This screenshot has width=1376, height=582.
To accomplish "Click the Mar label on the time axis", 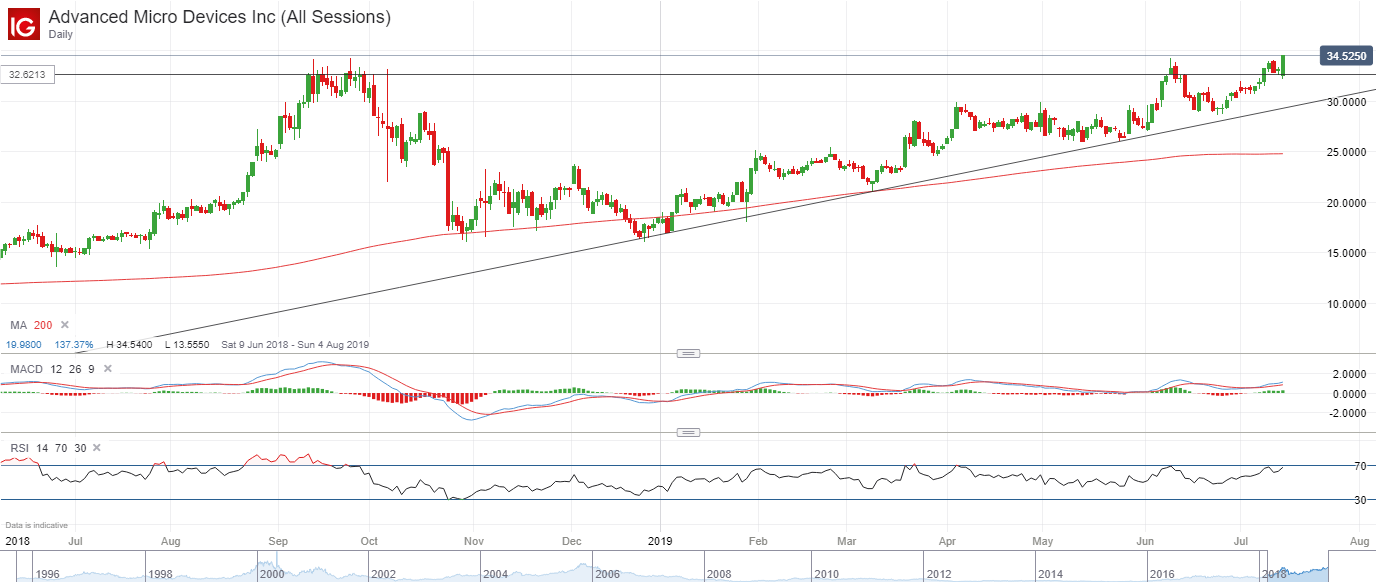I will pyautogui.click(x=847, y=542).
